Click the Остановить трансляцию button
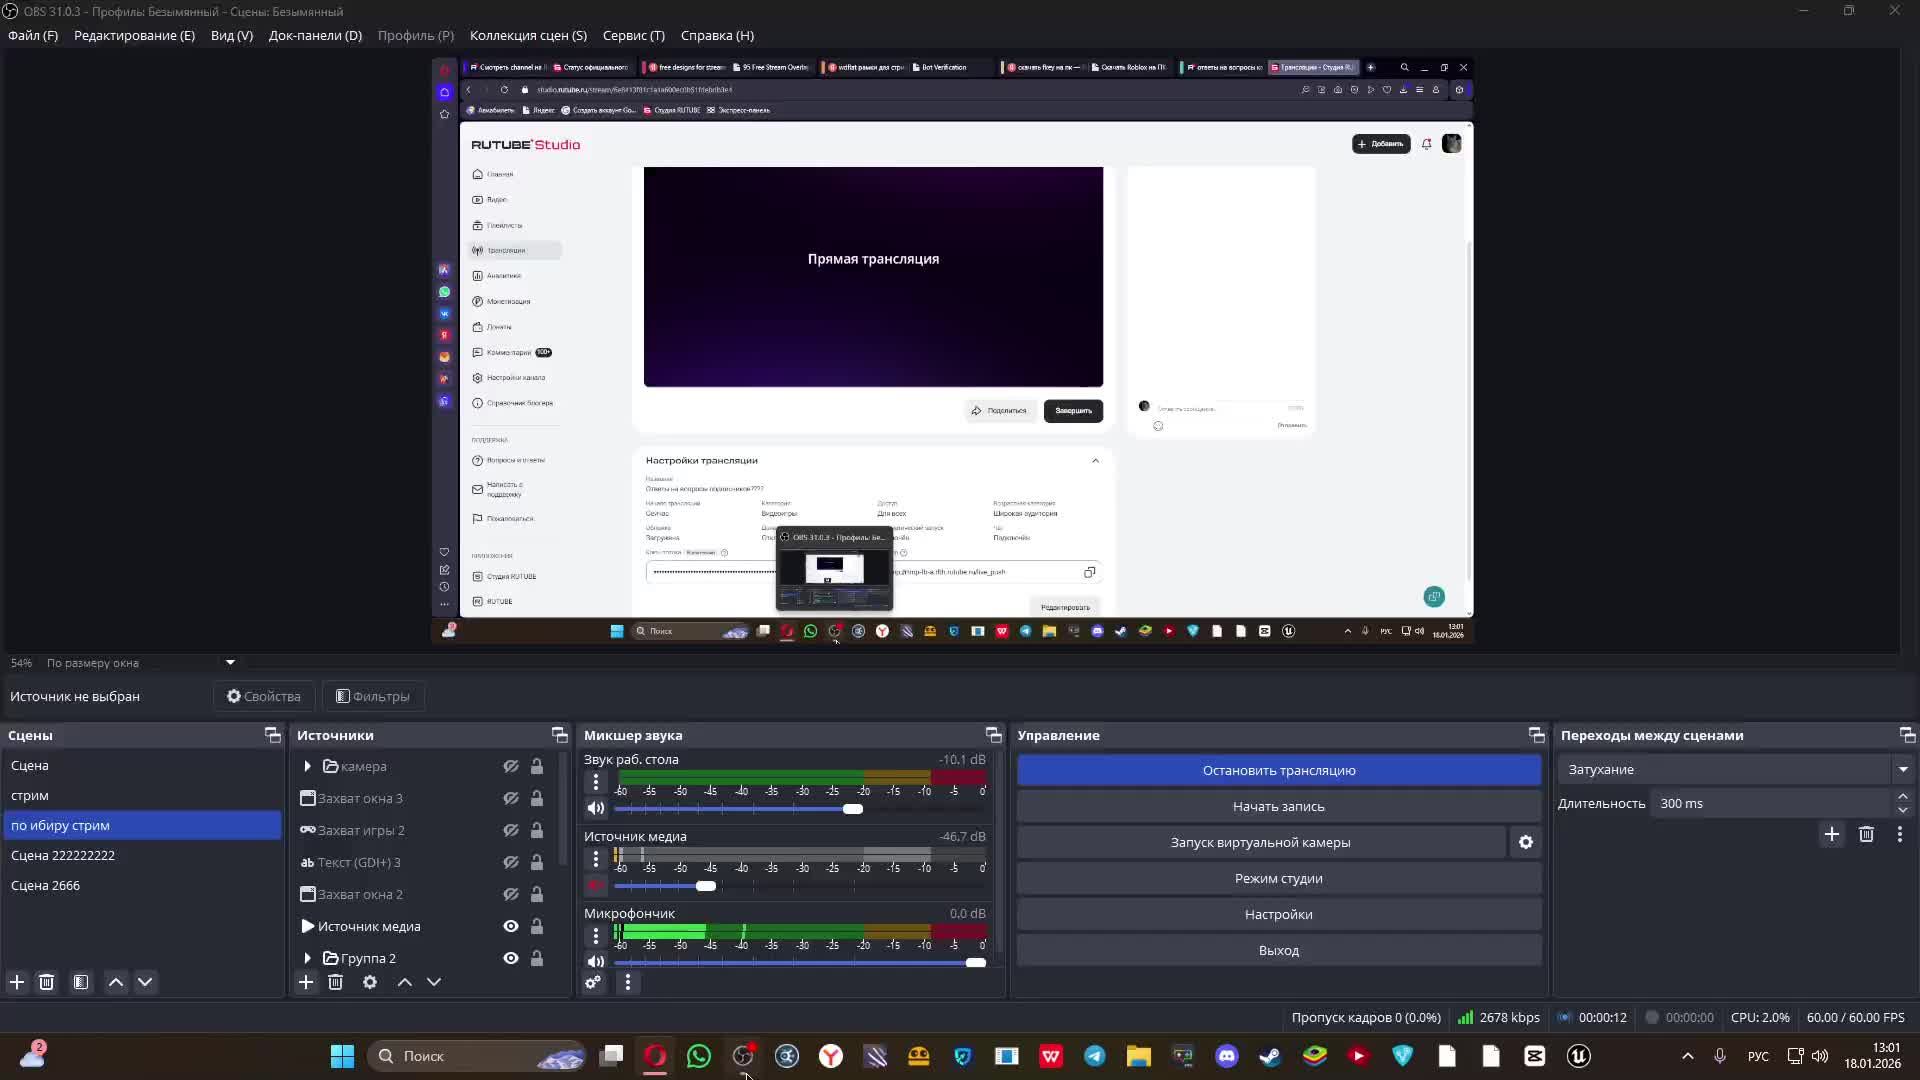The width and height of the screenshot is (1920, 1080). pyautogui.click(x=1278, y=770)
